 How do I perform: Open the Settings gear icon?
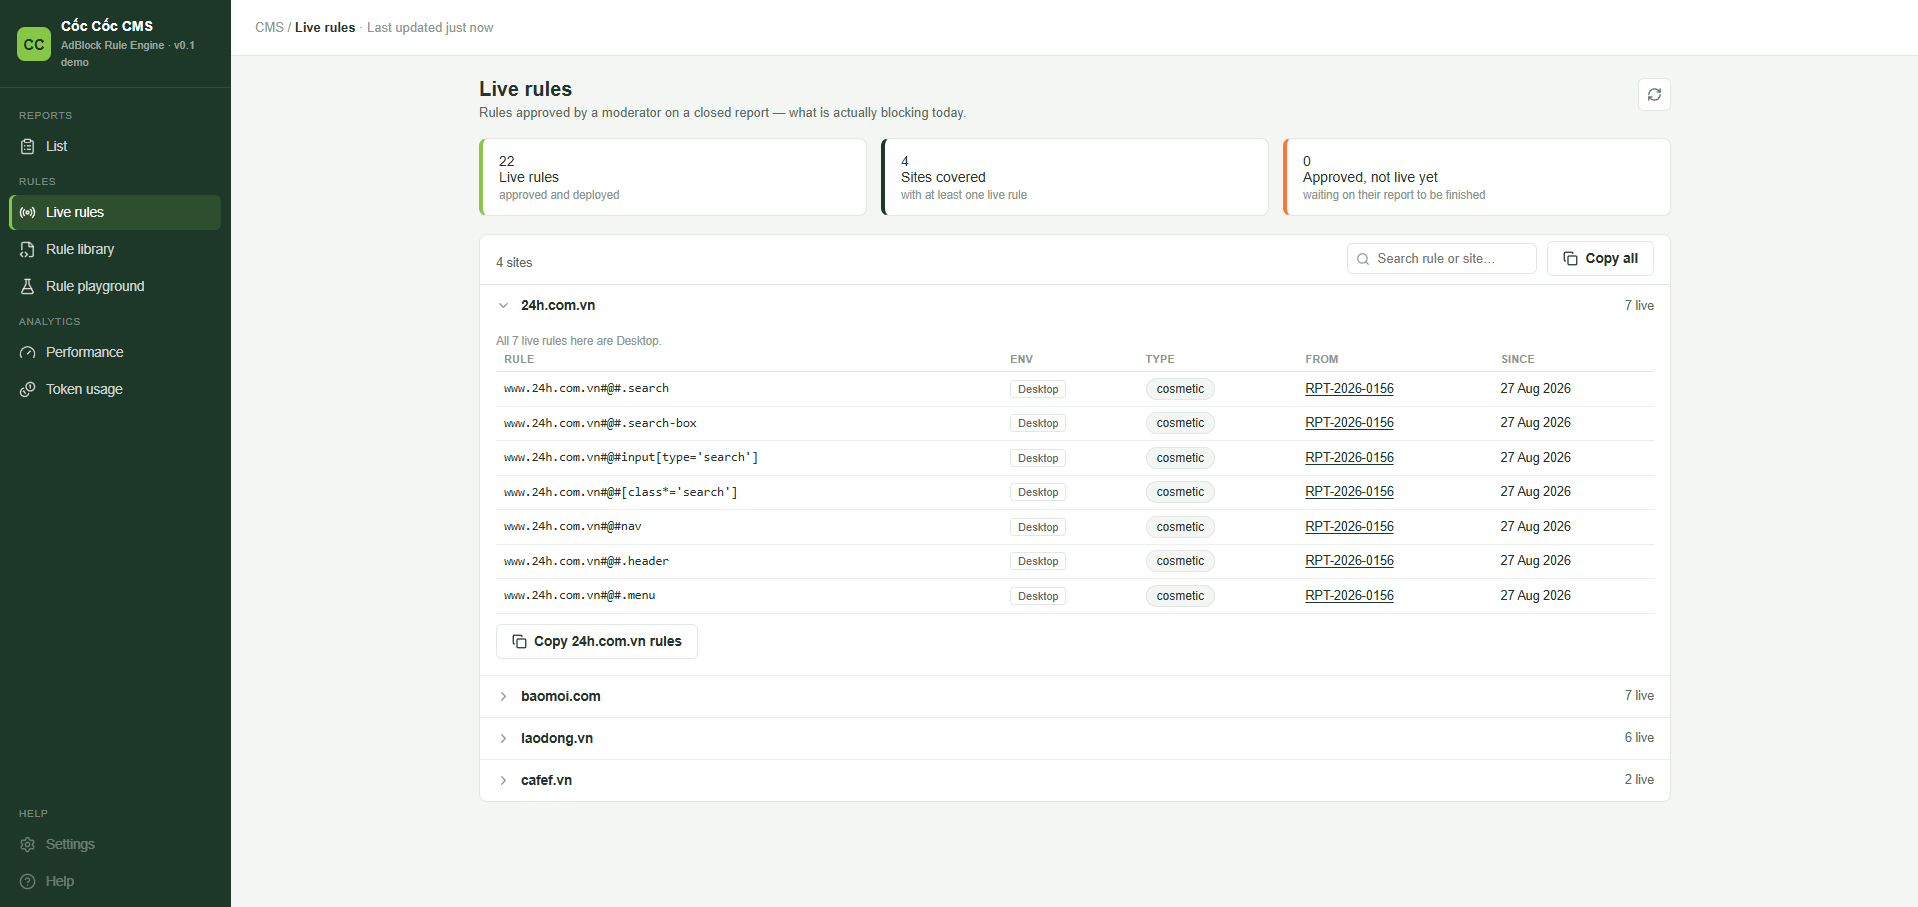tap(28, 844)
